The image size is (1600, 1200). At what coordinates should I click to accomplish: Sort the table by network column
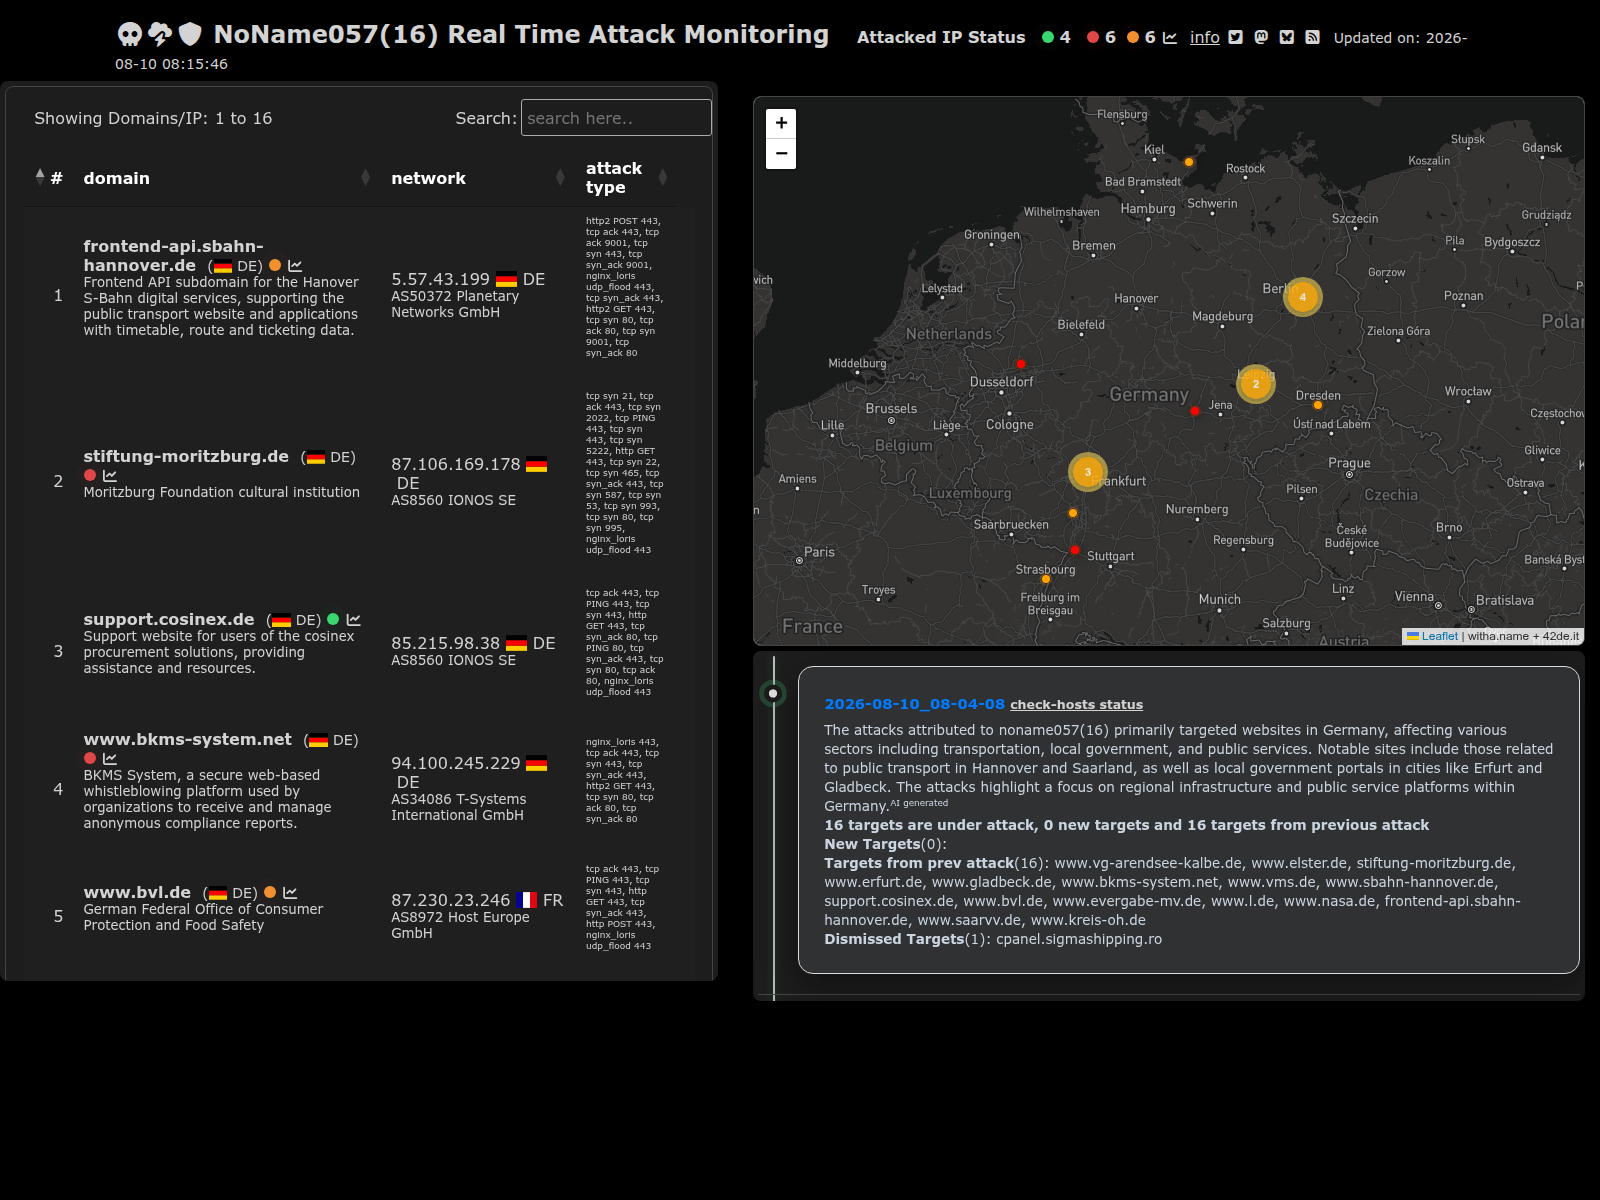pyautogui.click(x=478, y=178)
